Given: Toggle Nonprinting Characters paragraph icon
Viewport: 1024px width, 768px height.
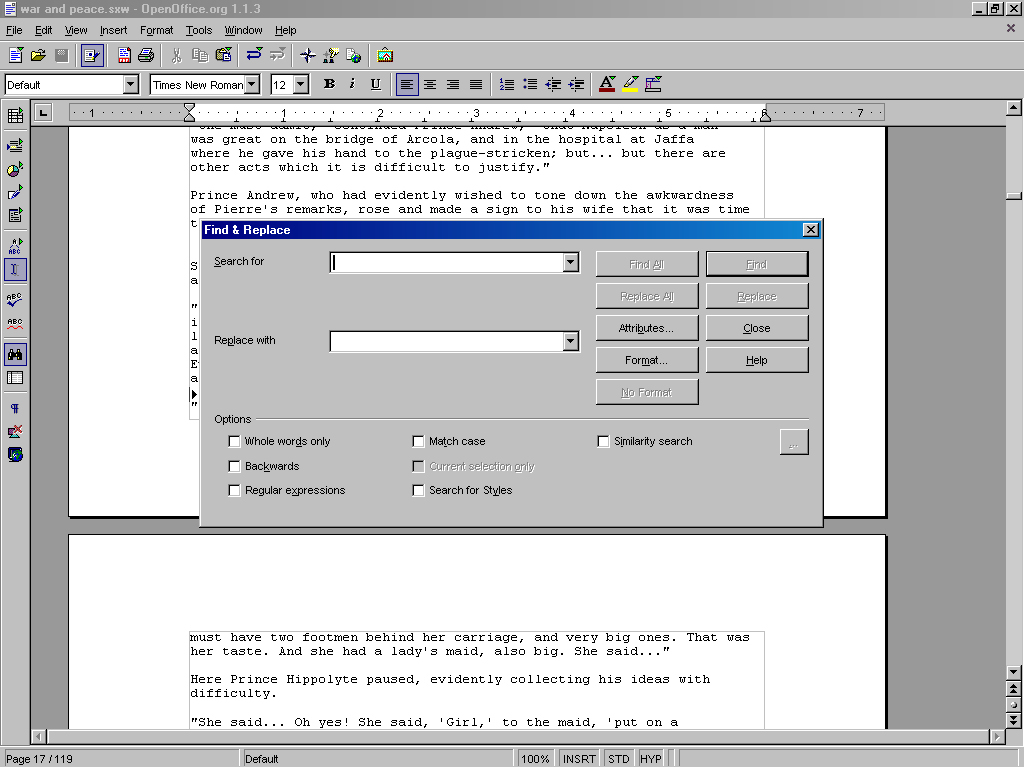Looking at the screenshot, I should (15, 408).
